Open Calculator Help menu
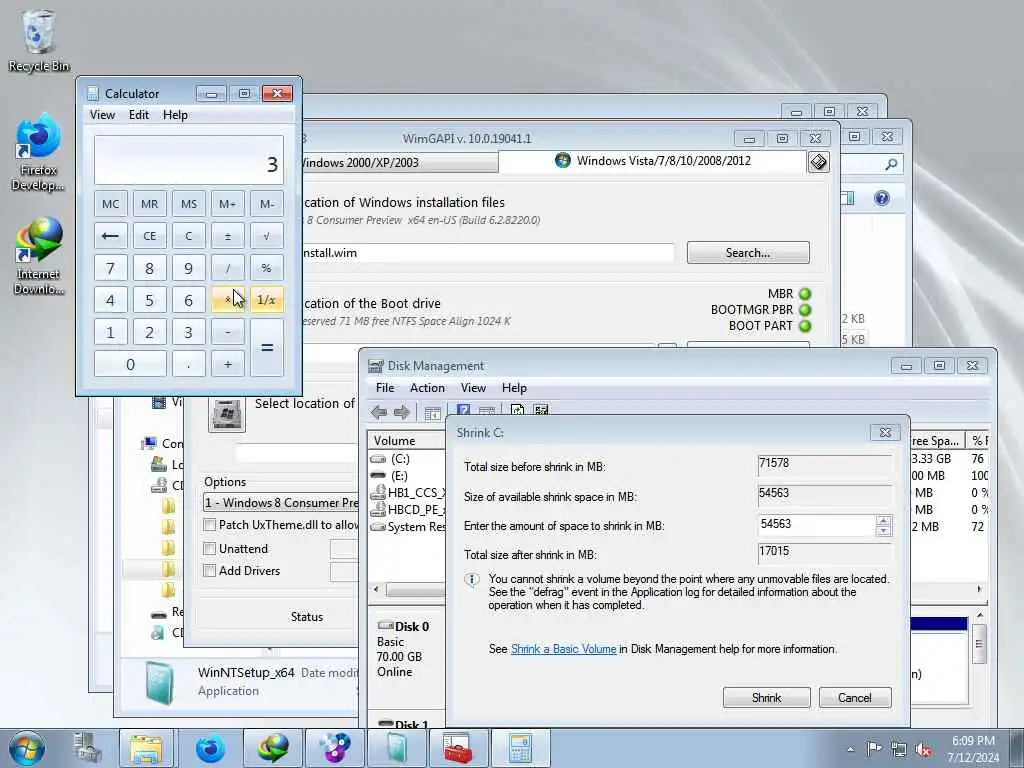 (175, 115)
